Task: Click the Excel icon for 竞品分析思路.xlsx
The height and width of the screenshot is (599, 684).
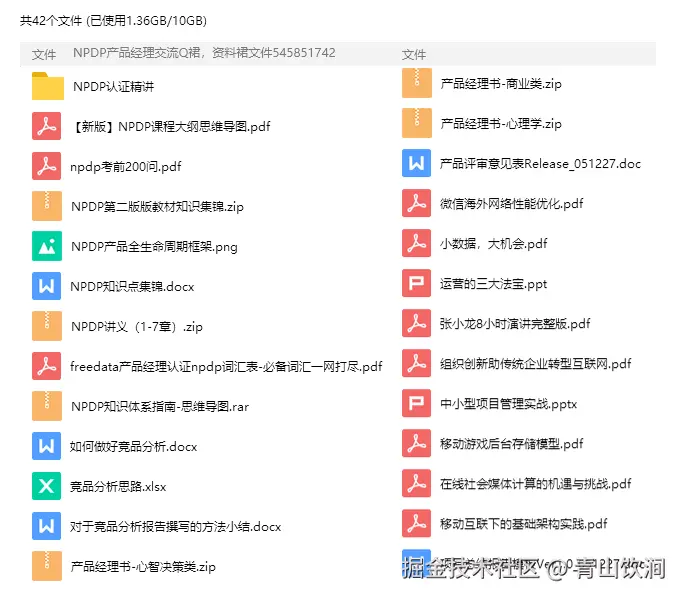Action: pos(47,486)
